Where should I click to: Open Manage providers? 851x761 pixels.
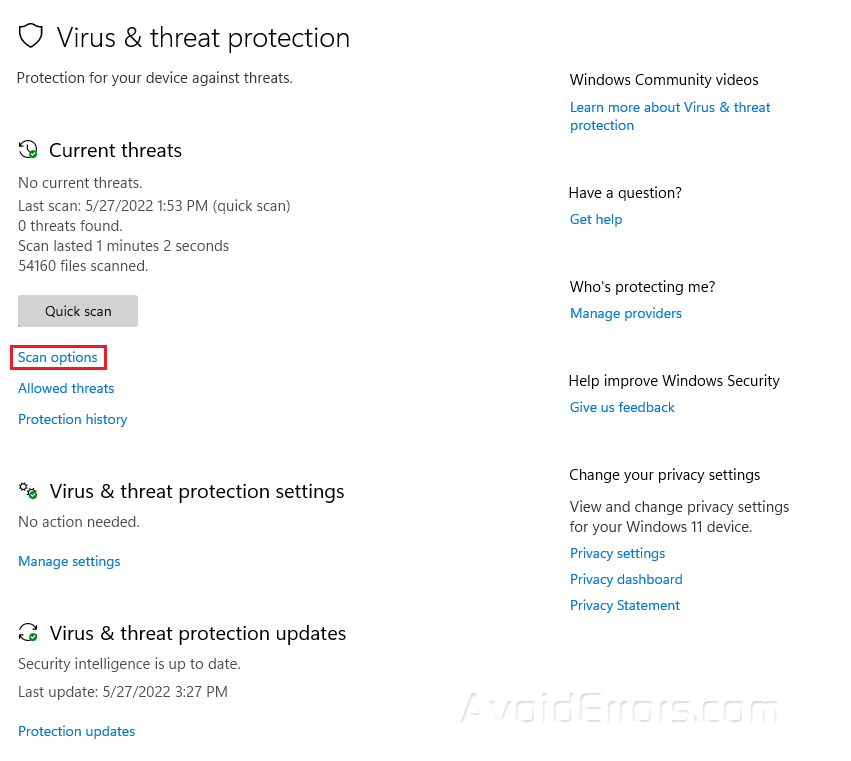pyautogui.click(x=626, y=313)
